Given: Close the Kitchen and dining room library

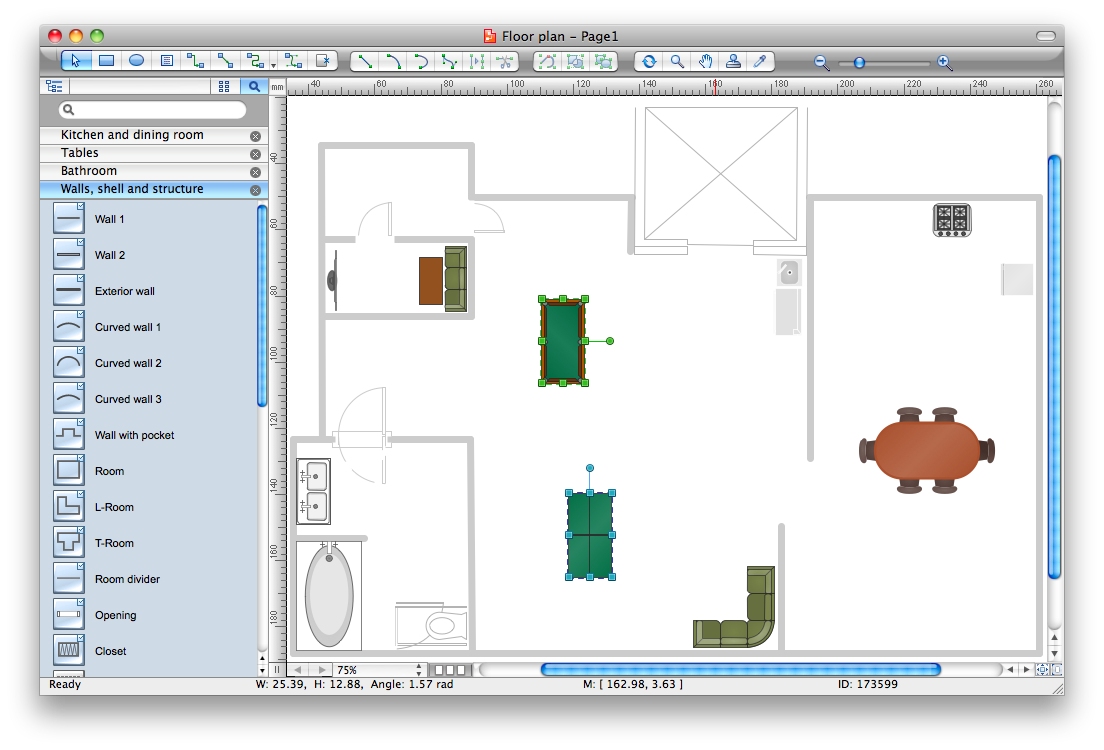Looking at the screenshot, I should coord(255,135).
